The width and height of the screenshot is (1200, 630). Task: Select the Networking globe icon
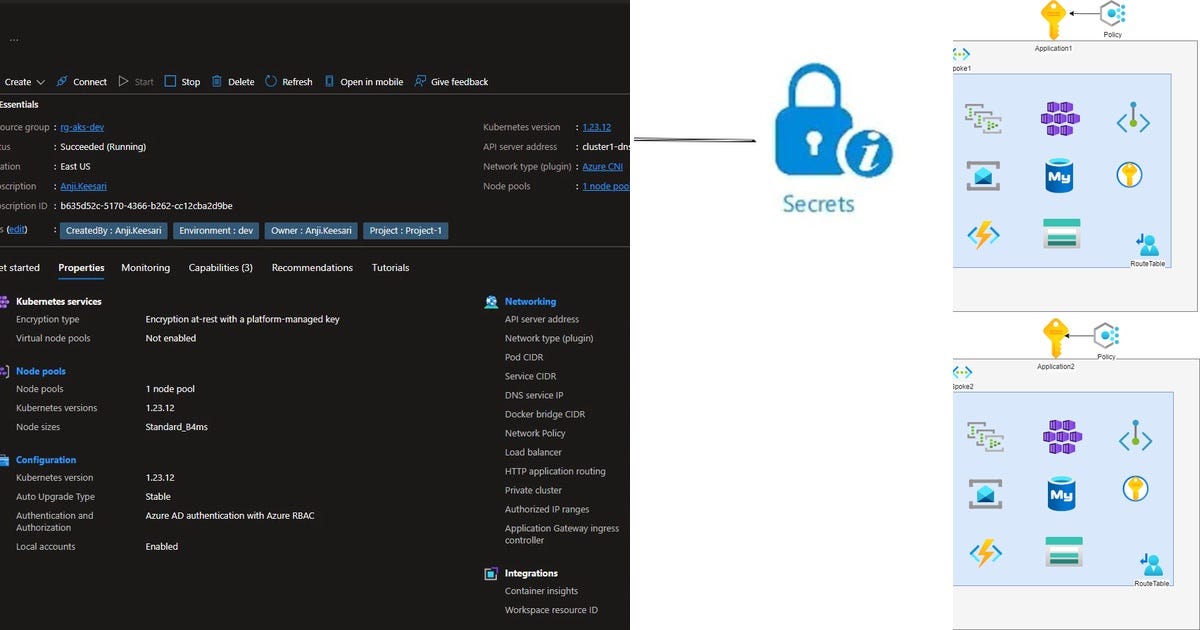coord(490,301)
